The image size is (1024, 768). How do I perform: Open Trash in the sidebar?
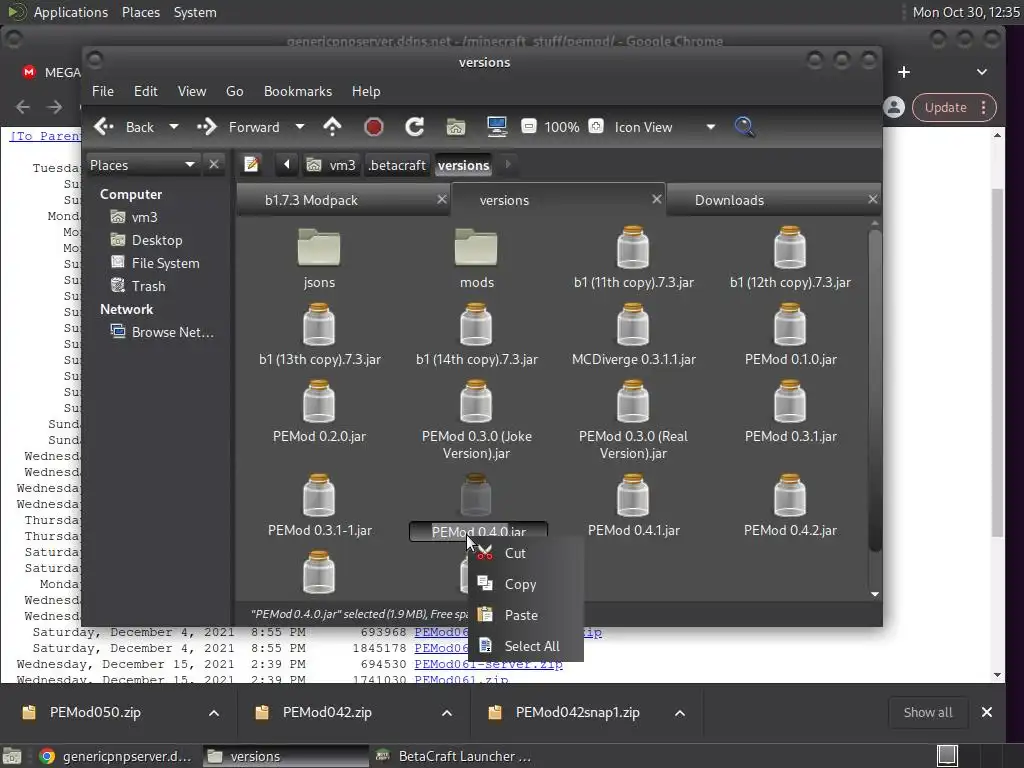(148, 285)
